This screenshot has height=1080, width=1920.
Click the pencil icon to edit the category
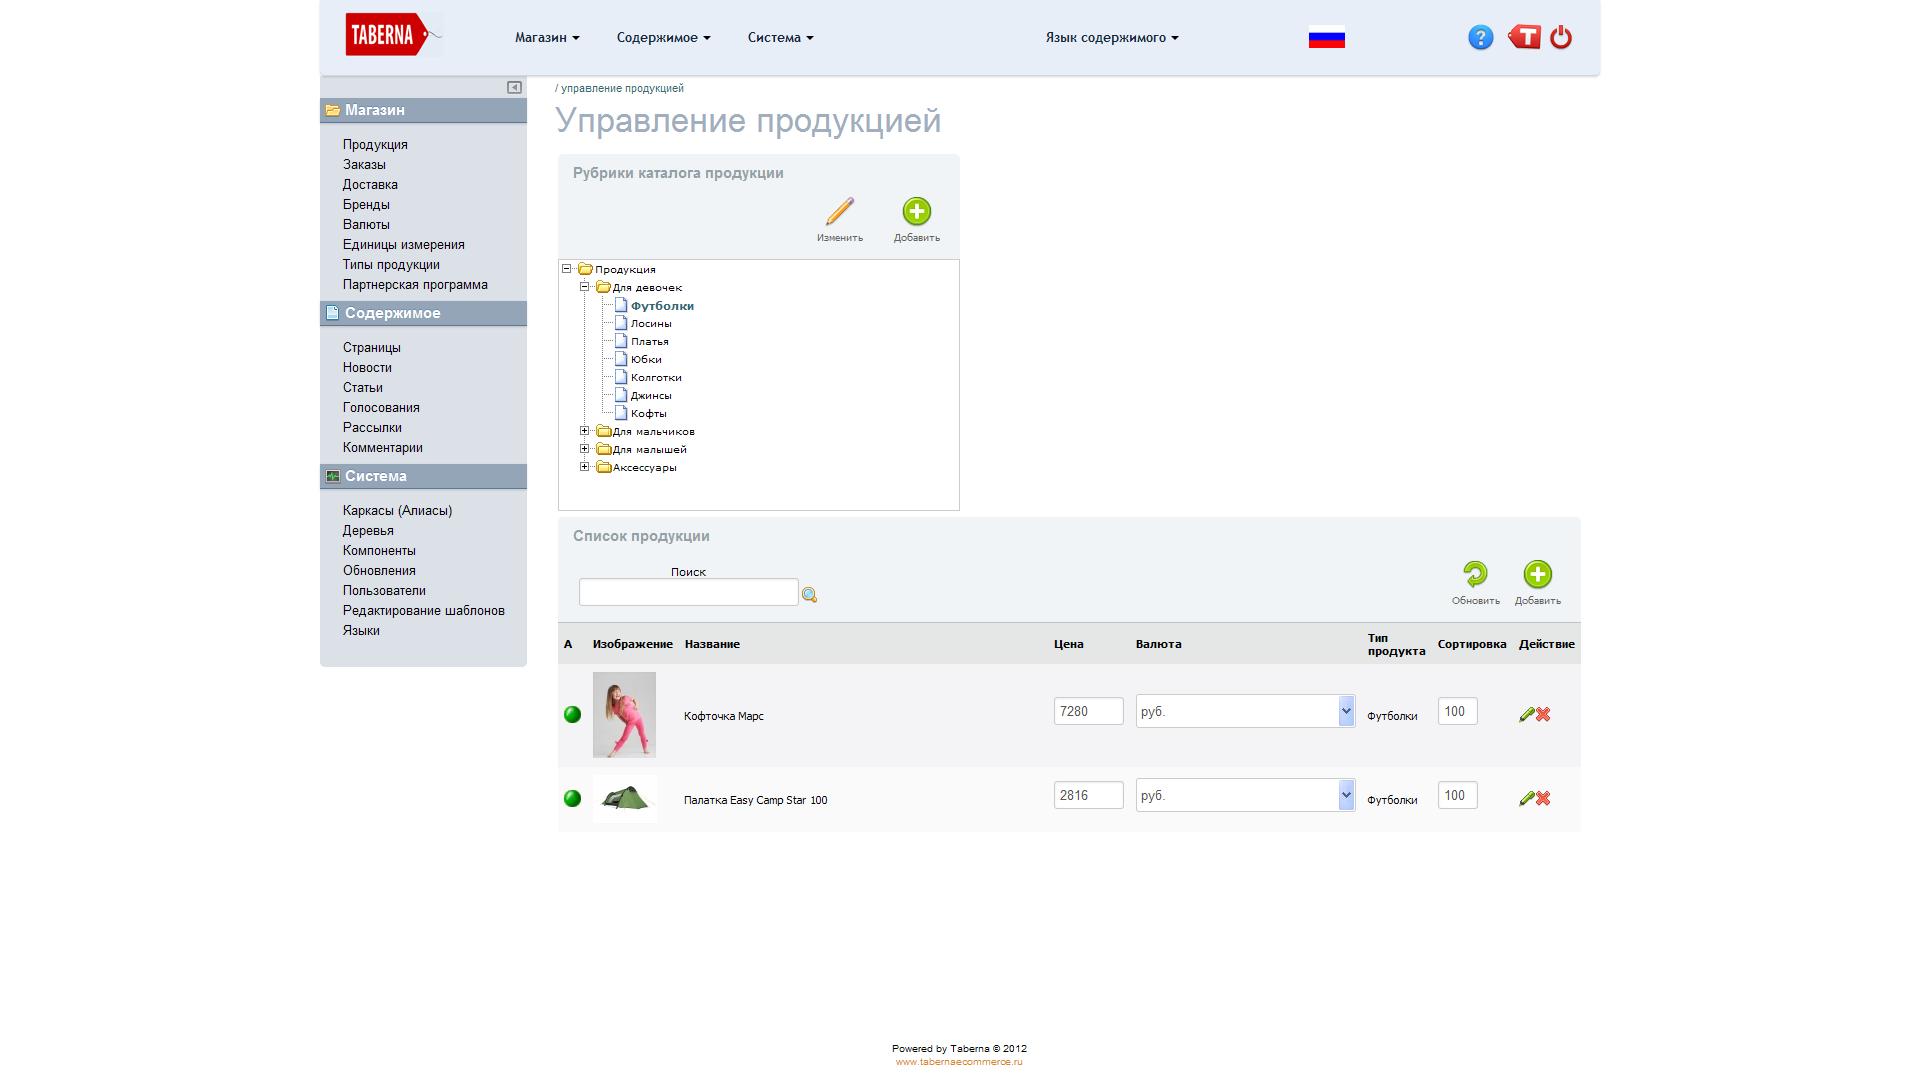point(839,212)
